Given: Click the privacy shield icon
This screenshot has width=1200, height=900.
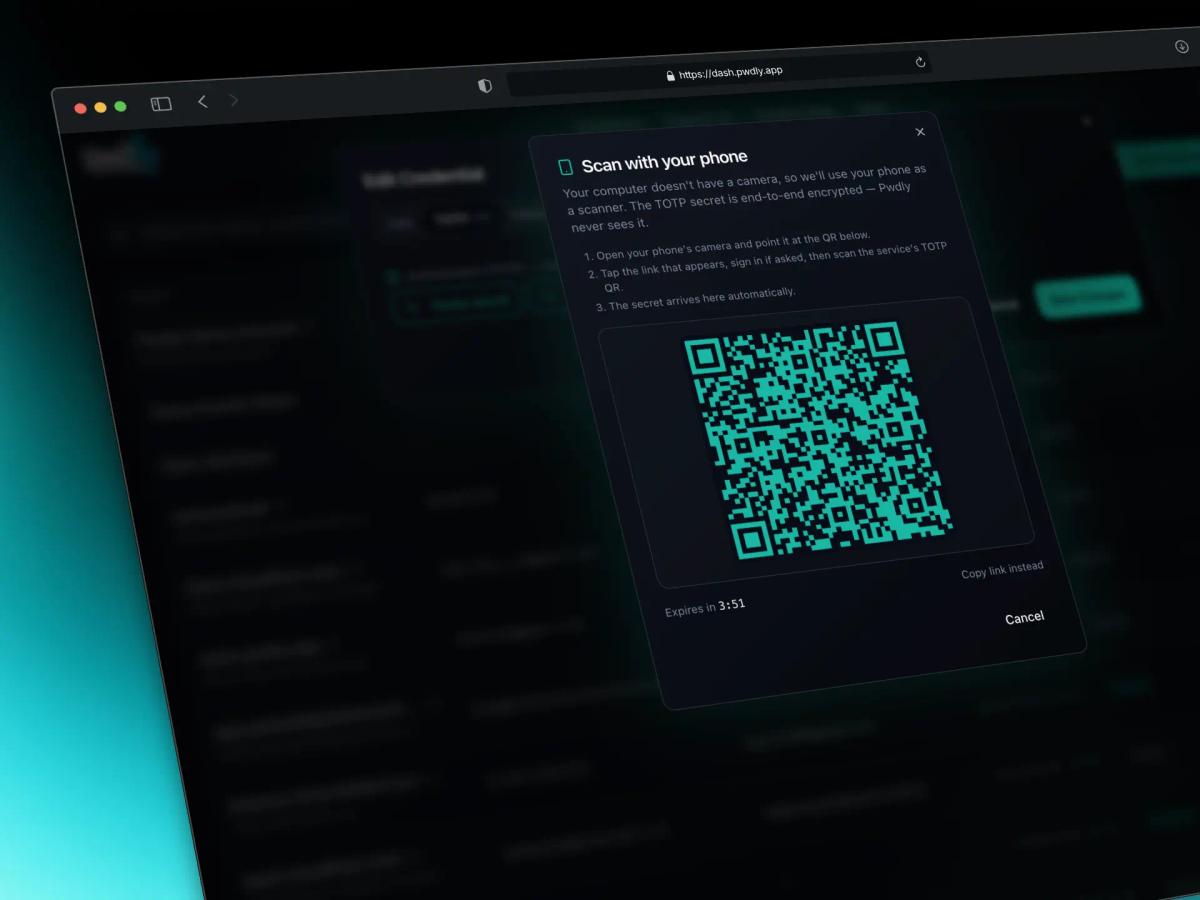Looking at the screenshot, I should click(485, 86).
